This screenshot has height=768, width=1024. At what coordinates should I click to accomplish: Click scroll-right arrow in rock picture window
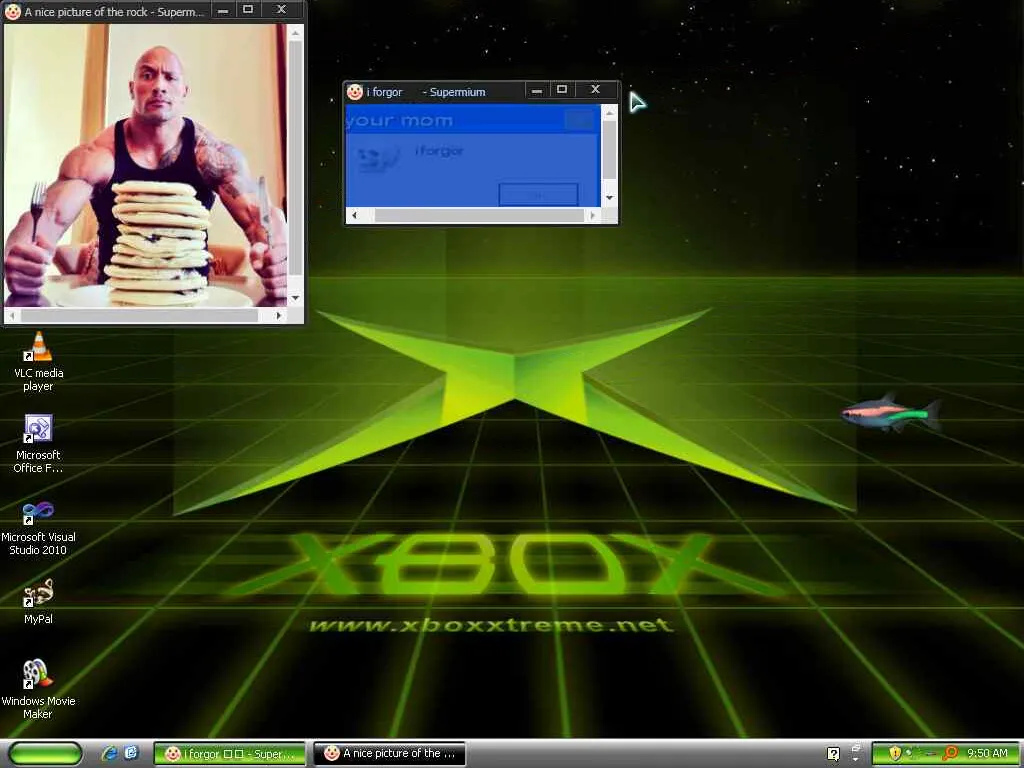(x=279, y=315)
